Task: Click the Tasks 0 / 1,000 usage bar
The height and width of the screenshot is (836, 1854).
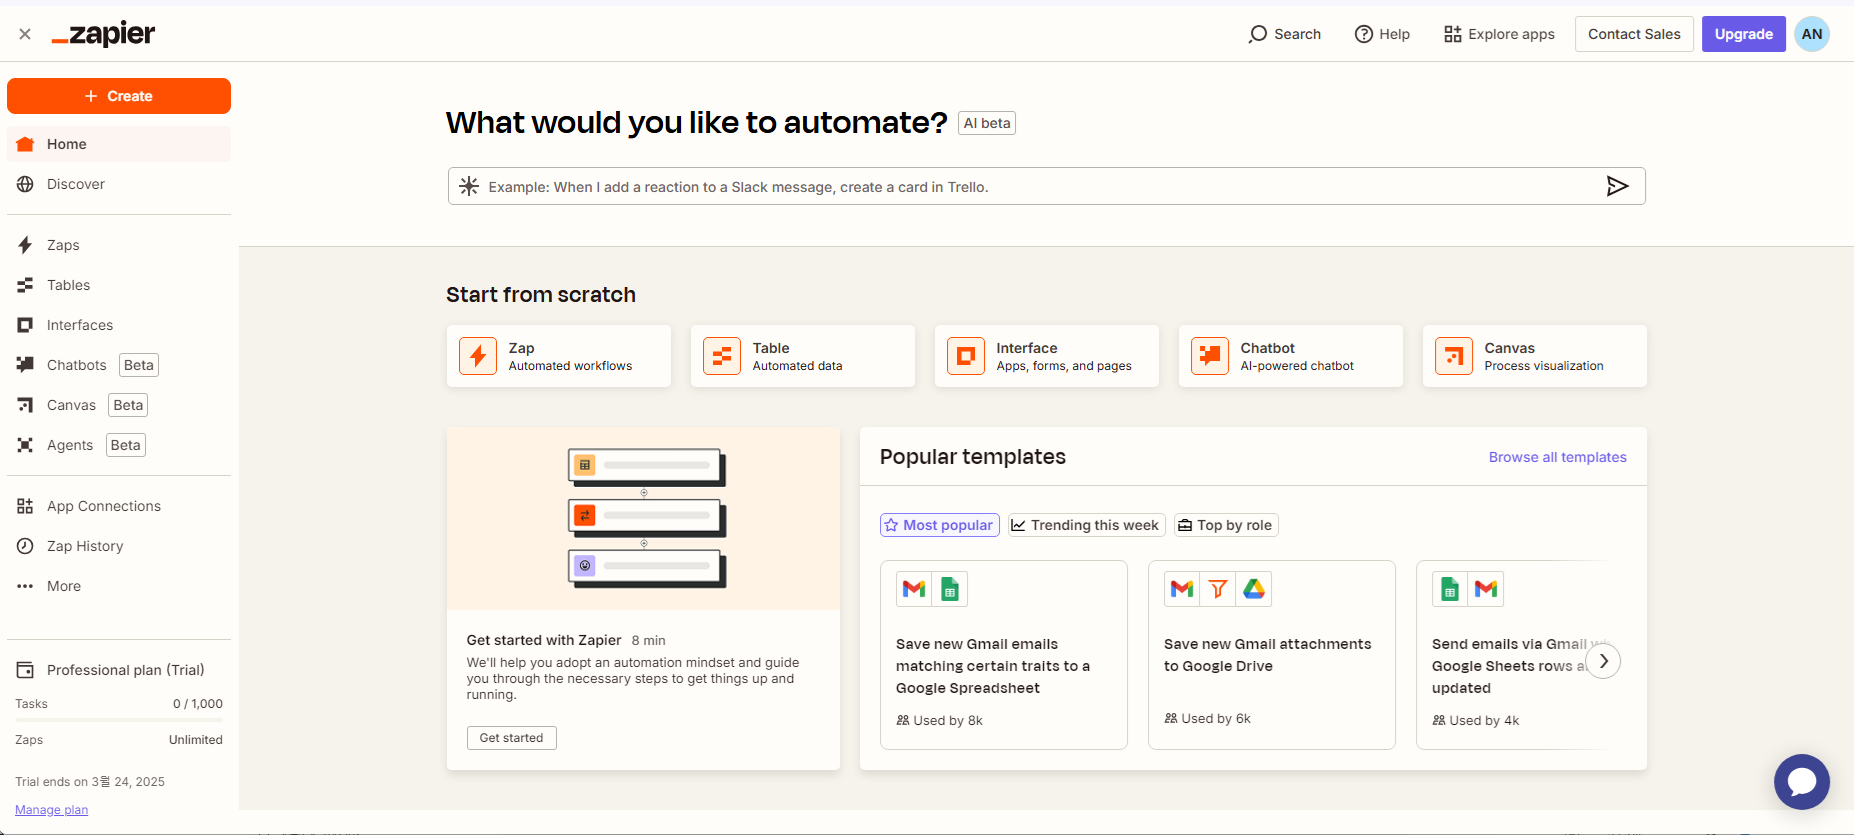Action: (119, 720)
